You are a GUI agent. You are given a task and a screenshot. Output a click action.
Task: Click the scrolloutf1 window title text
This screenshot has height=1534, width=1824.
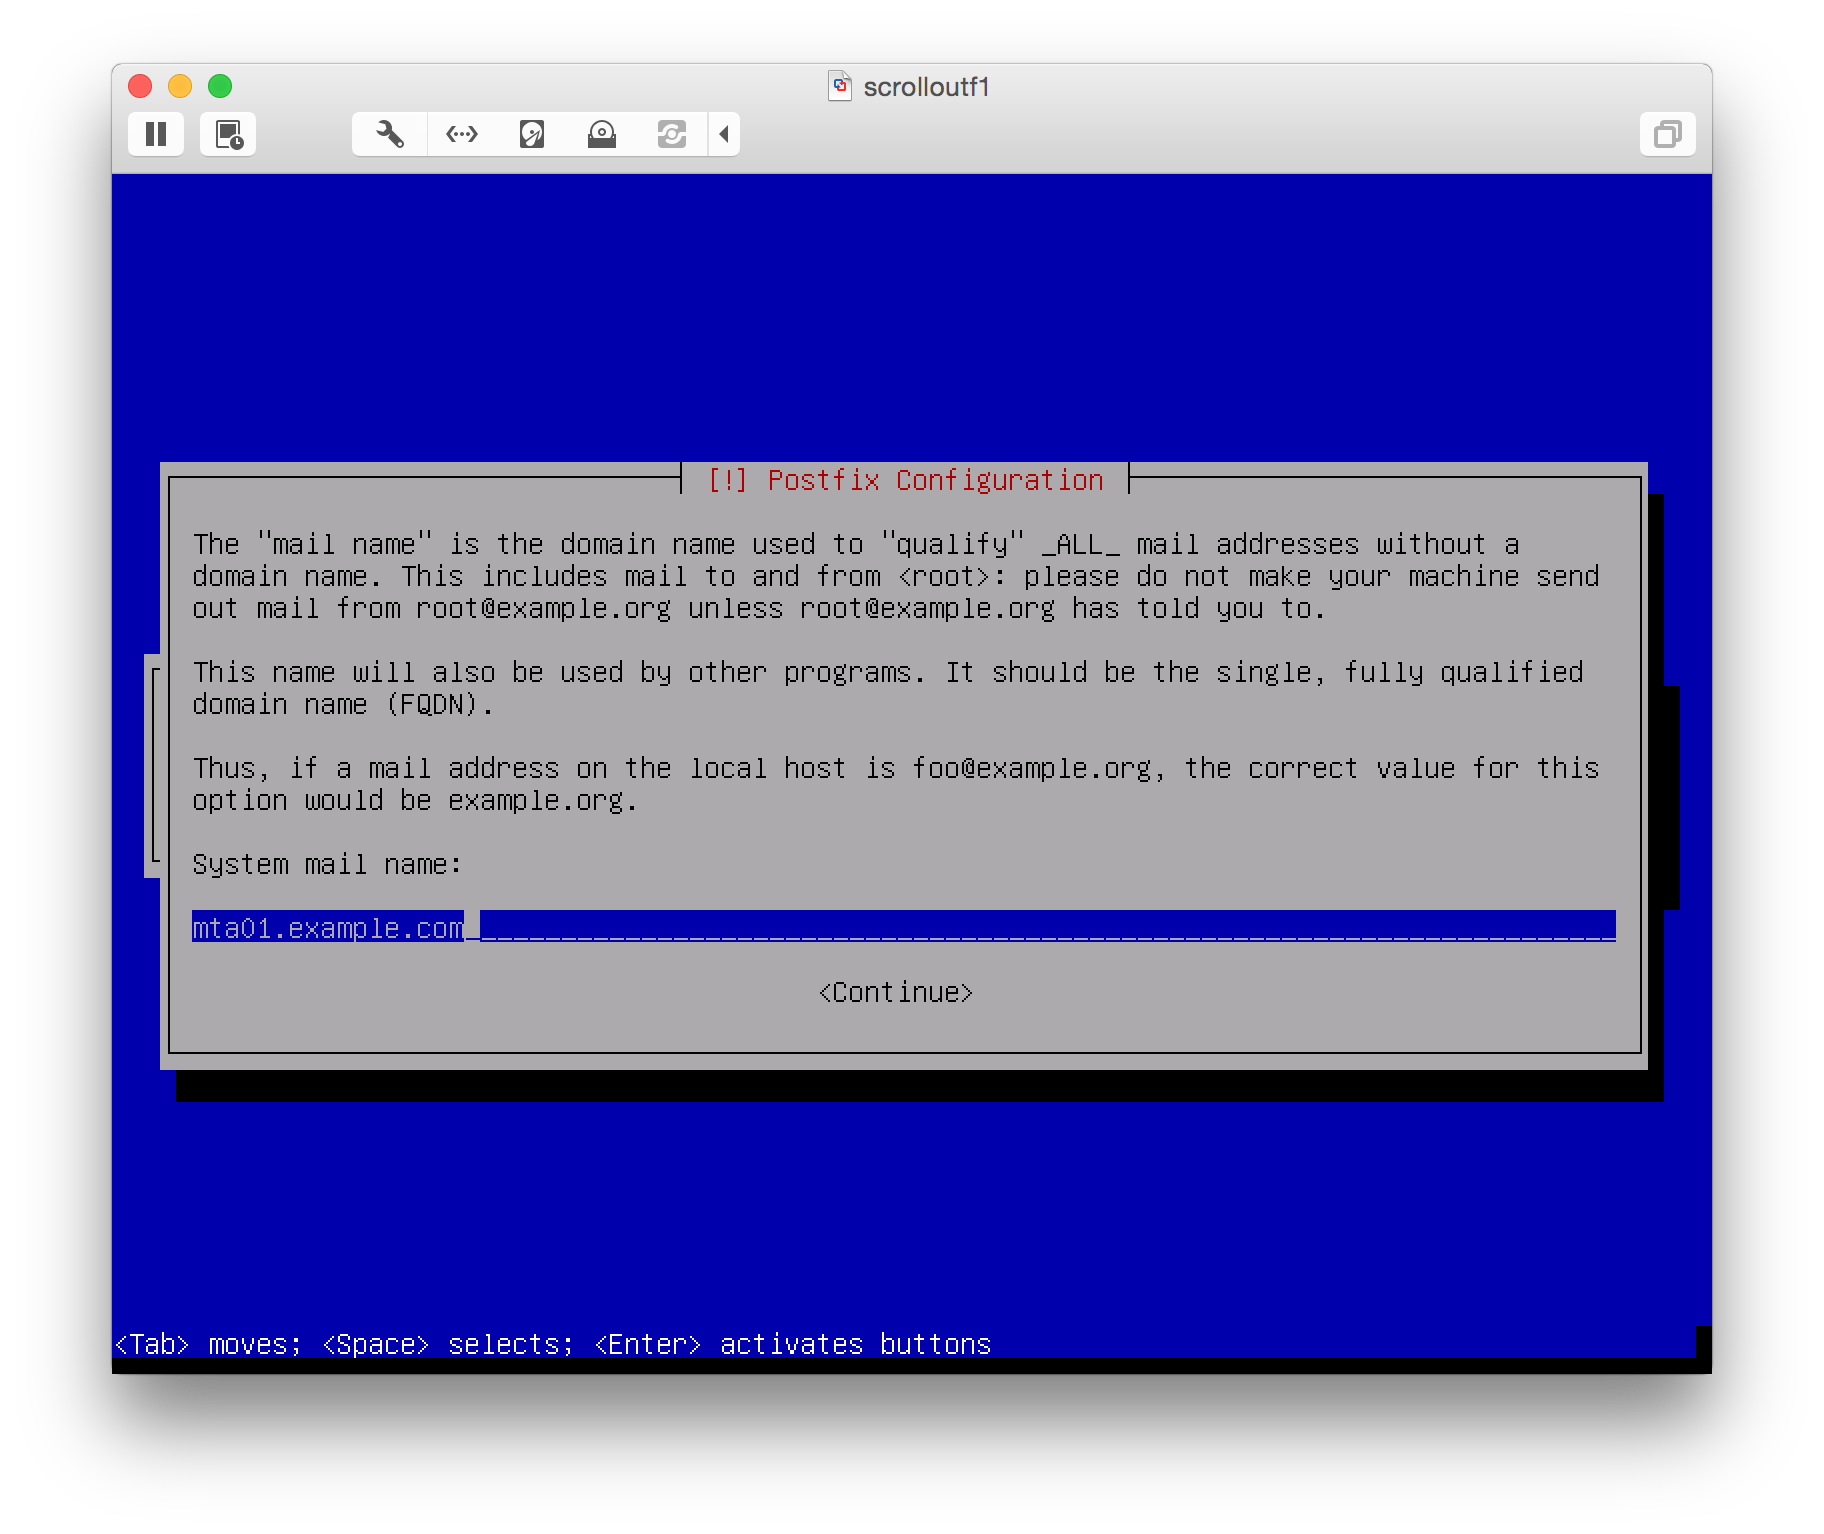pyautogui.click(x=926, y=87)
